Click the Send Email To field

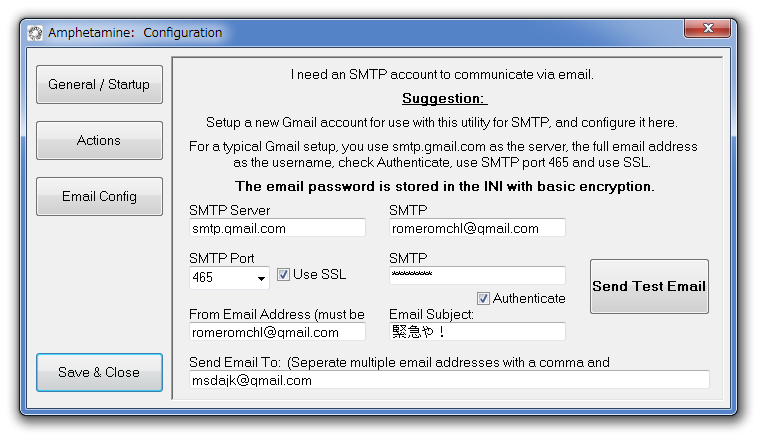[x=449, y=380]
